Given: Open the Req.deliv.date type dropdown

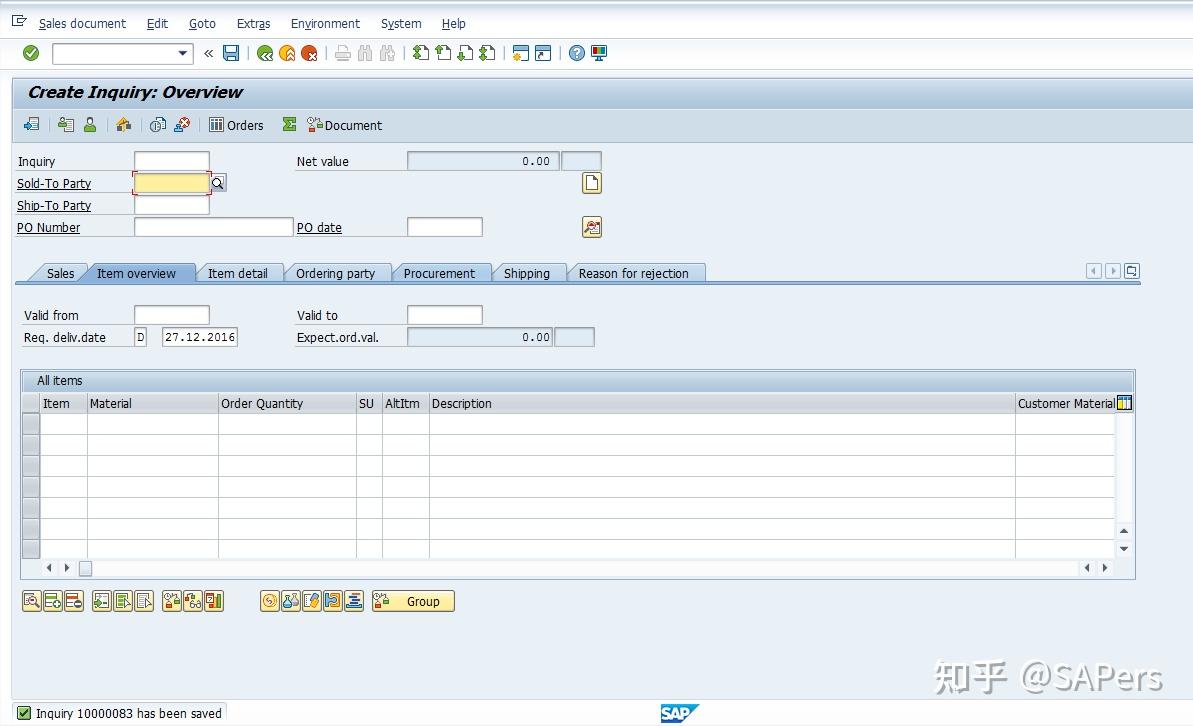Looking at the screenshot, I should (x=140, y=337).
